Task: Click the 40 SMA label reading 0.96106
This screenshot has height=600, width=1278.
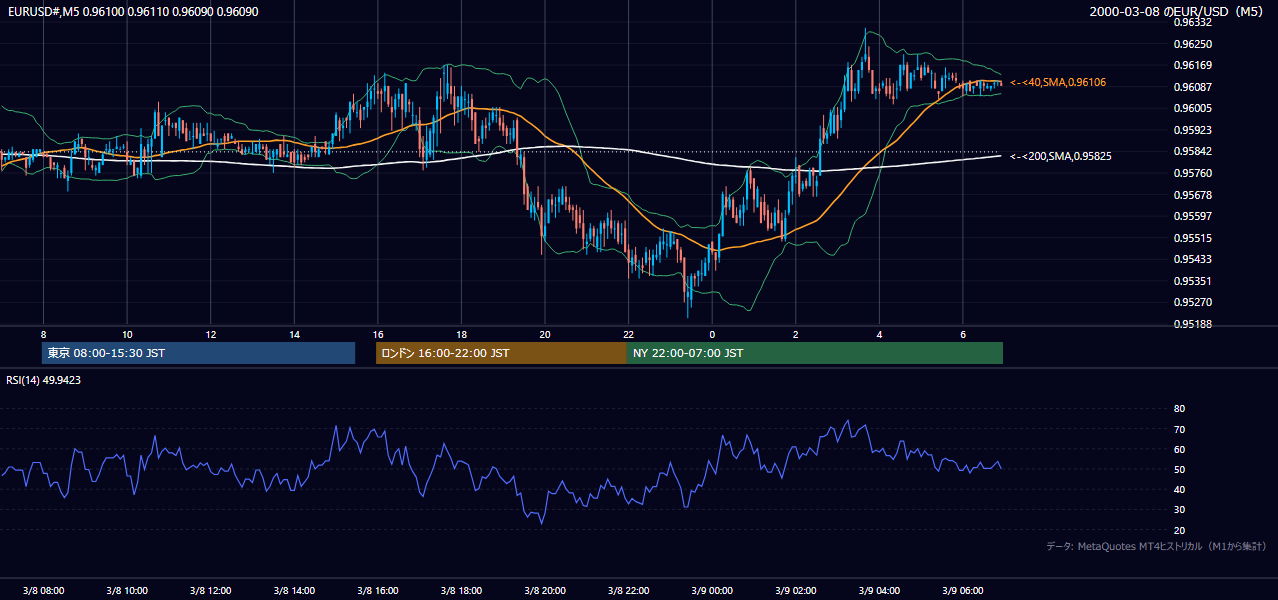Action: coord(1058,82)
